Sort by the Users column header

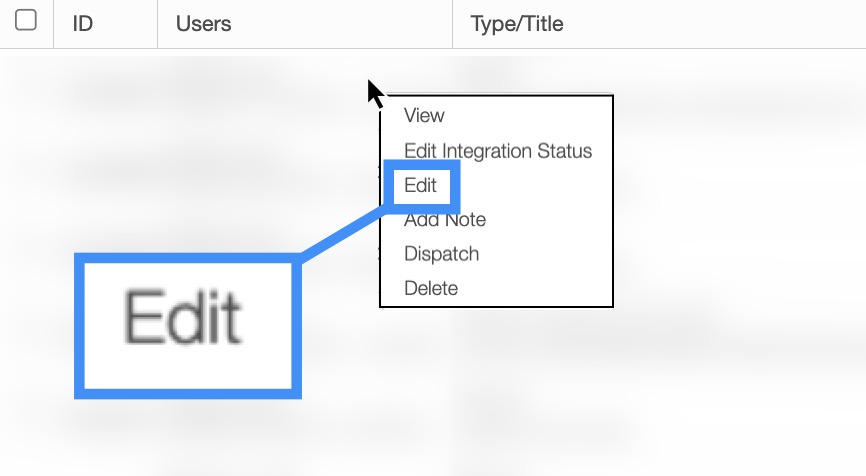coord(204,23)
